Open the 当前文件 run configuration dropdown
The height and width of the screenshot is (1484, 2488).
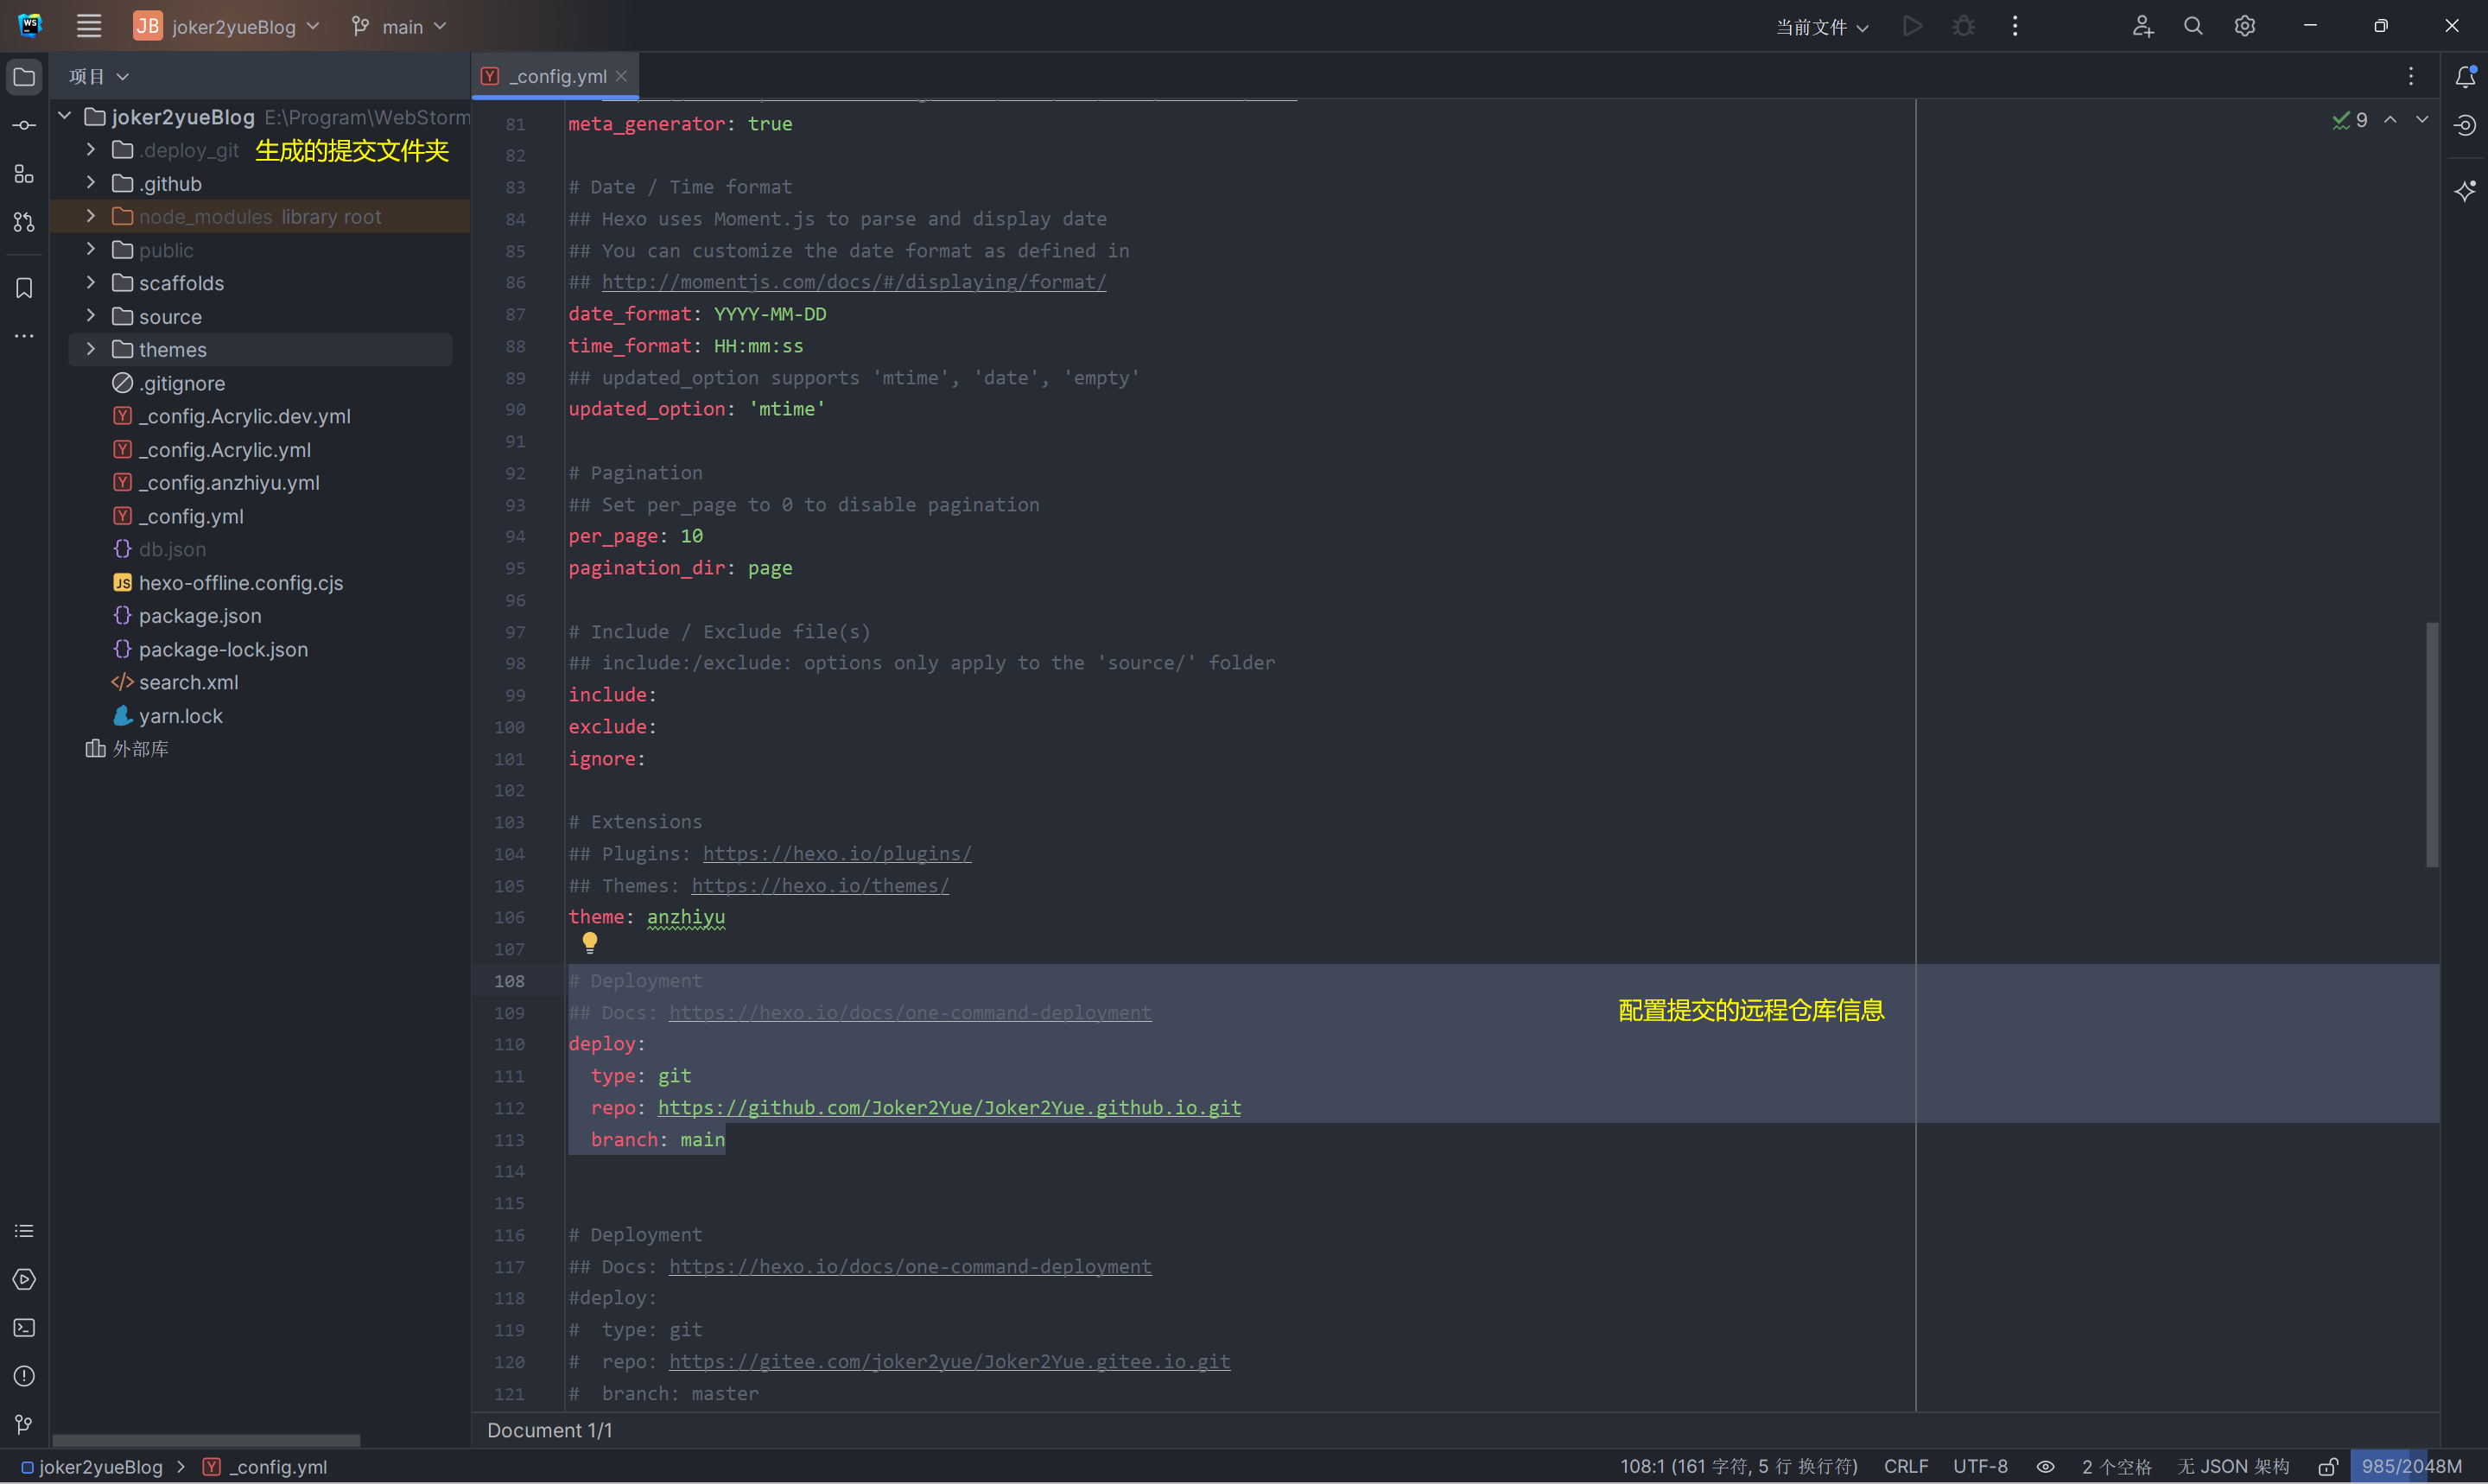pyautogui.click(x=1822, y=27)
